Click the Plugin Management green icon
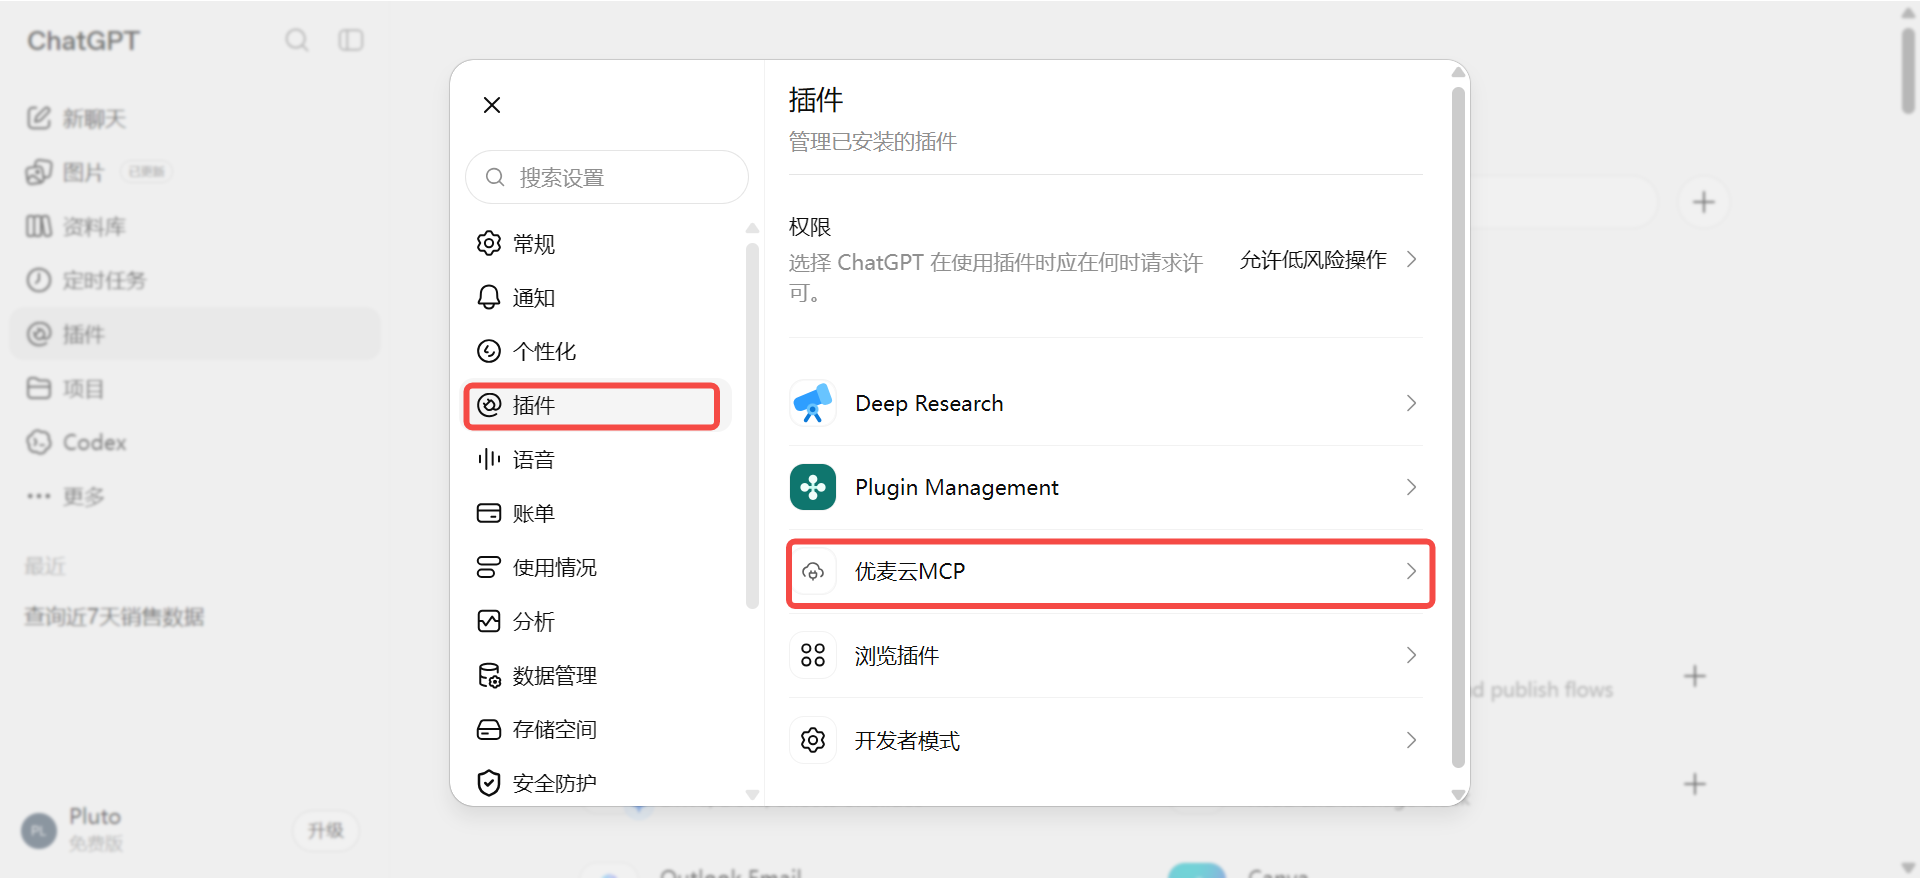1920x878 pixels. click(813, 487)
